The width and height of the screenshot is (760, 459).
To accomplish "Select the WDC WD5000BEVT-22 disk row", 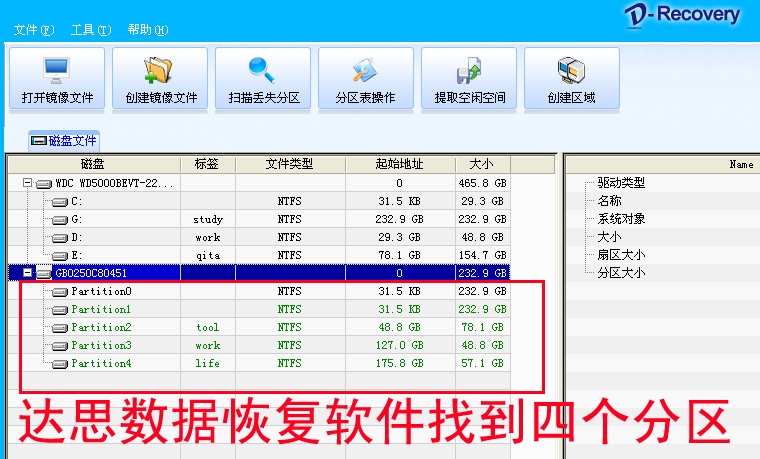I will 259,183.
